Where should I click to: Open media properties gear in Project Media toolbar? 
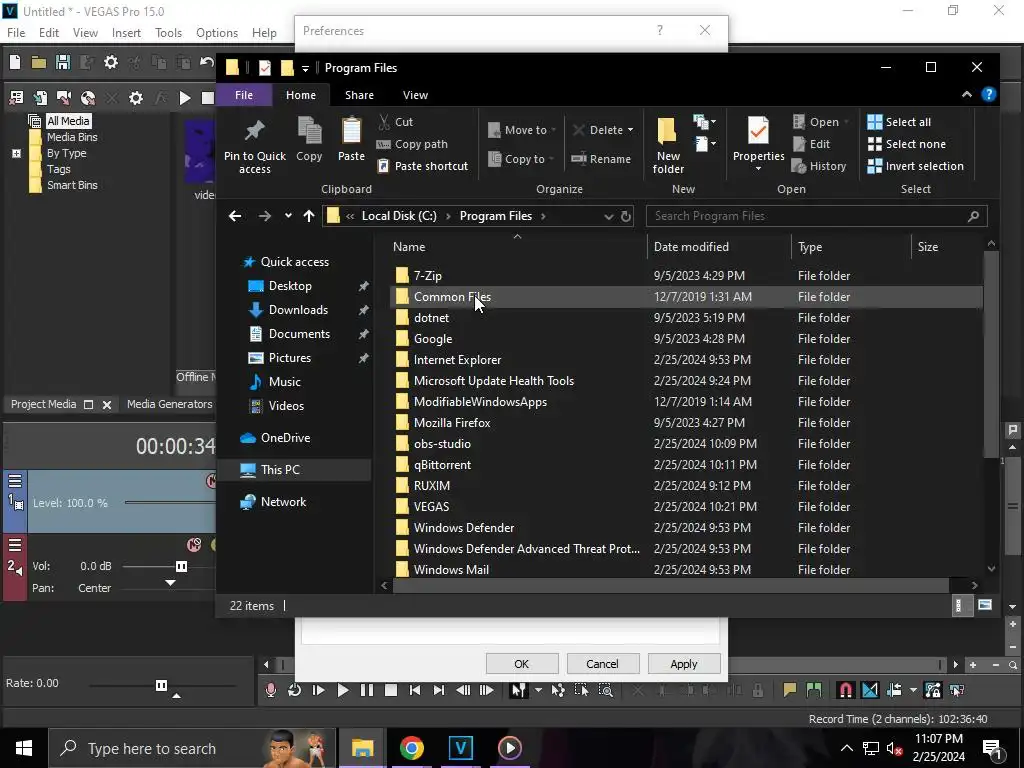(x=135, y=98)
